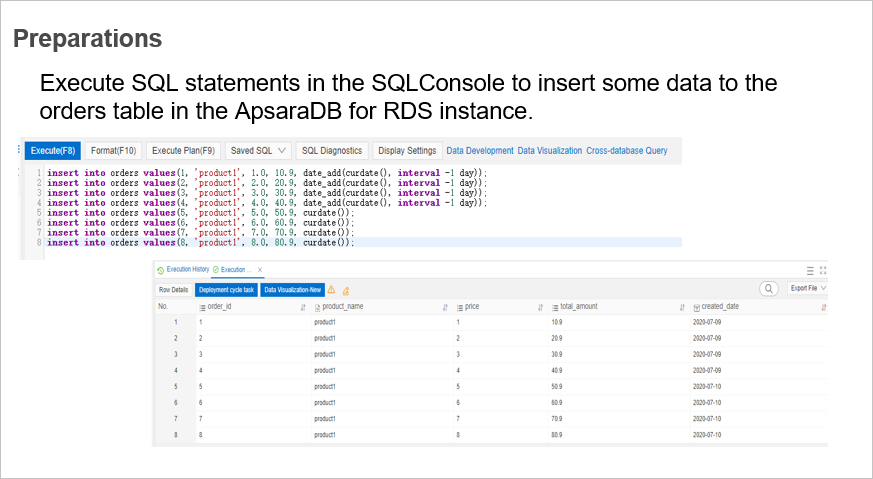Click the orange lock icon beside the warning
Viewport: 873px width, 479px height.
tap(346, 290)
